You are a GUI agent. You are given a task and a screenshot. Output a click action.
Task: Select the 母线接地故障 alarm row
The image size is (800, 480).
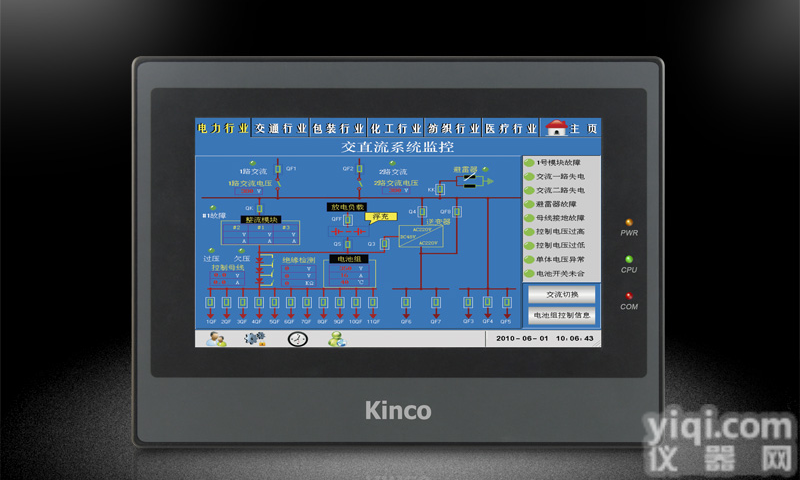click(x=555, y=218)
